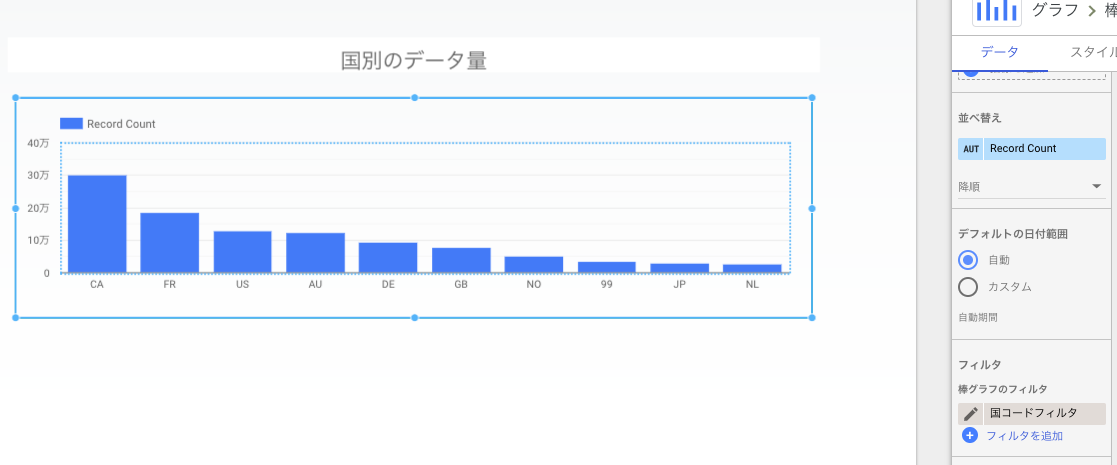
Task: Click the top-center resize handle of chart
Action: click(x=415, y=98)
